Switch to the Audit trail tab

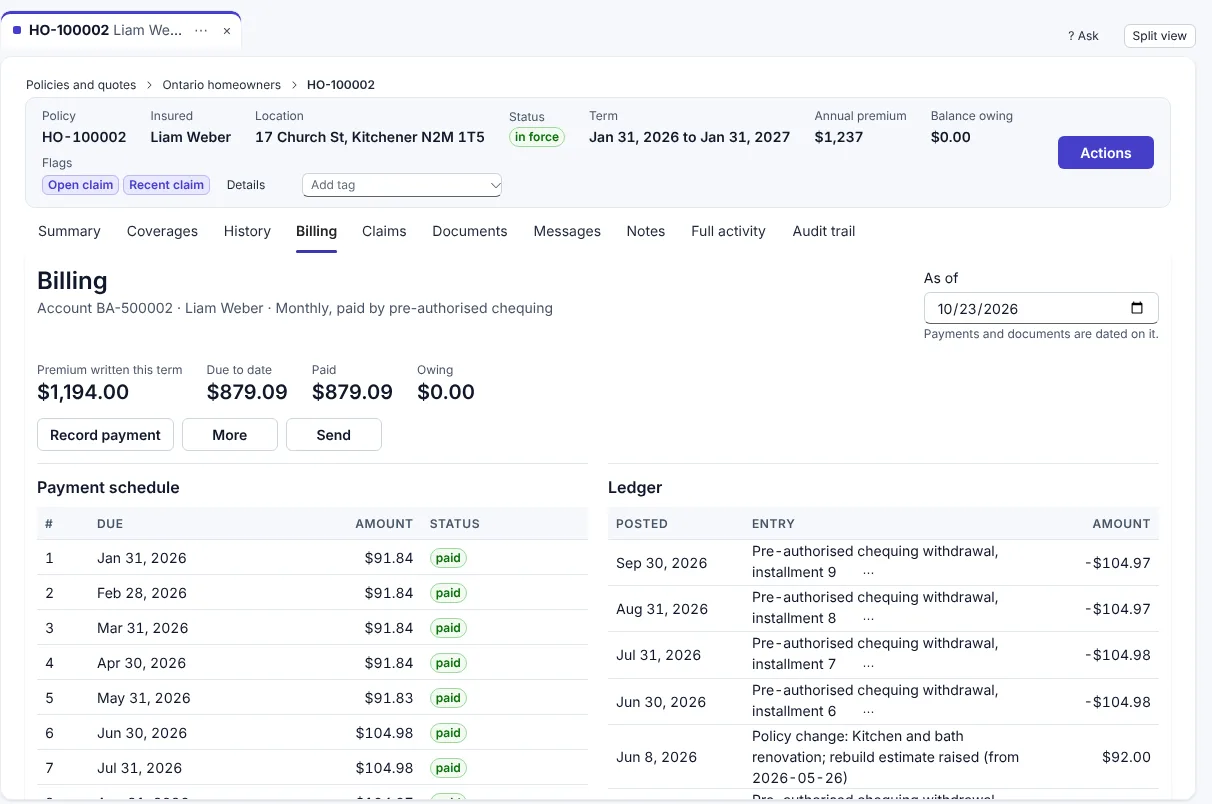pos(824,231)
